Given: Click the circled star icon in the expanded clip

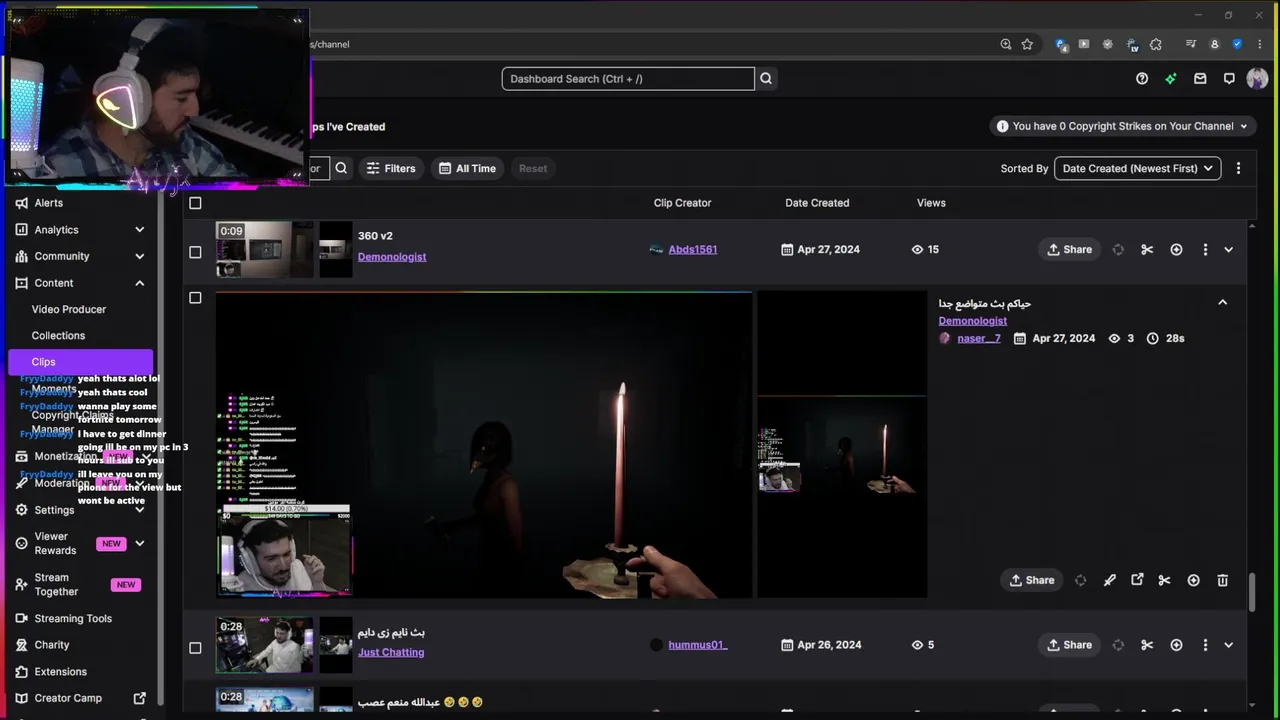Looking at the screenshot, I should tap(1193, 580).
